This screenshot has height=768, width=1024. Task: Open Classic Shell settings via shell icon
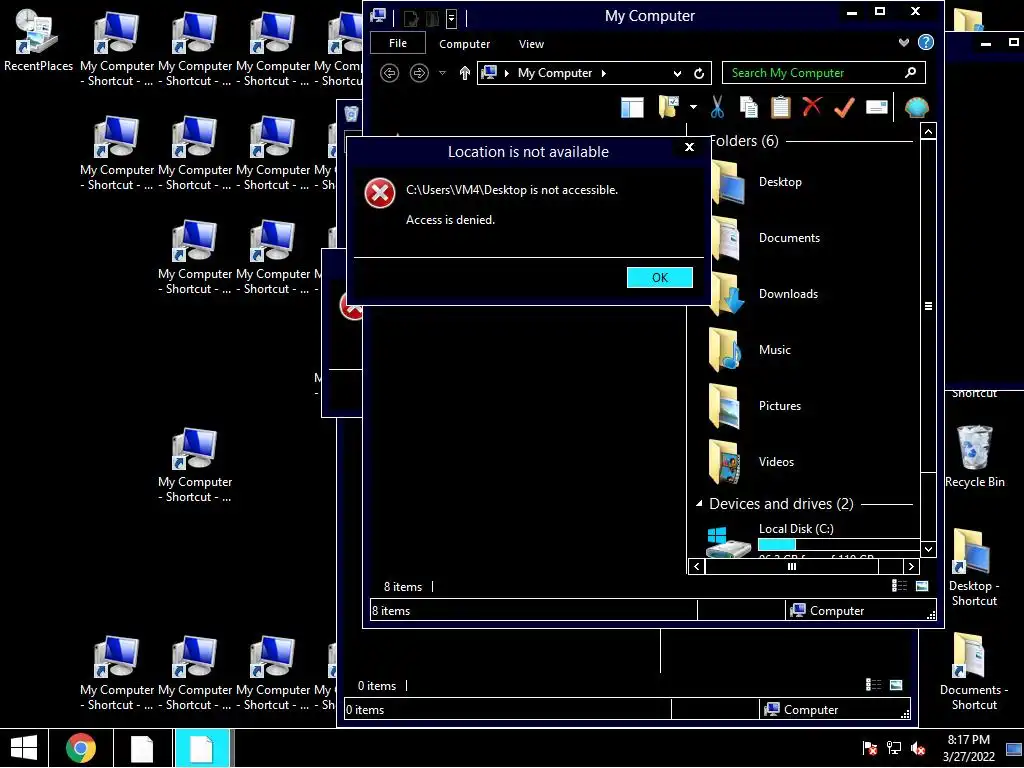[917, 107]
